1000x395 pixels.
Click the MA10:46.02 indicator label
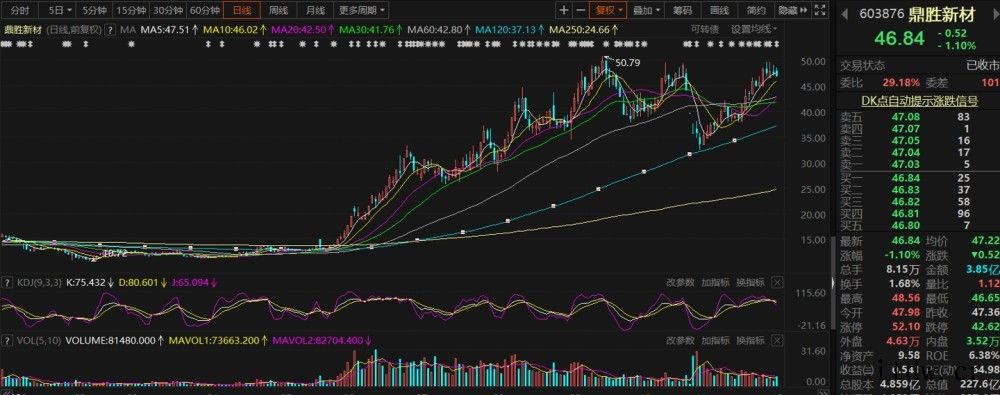click(x=234, y=29)
